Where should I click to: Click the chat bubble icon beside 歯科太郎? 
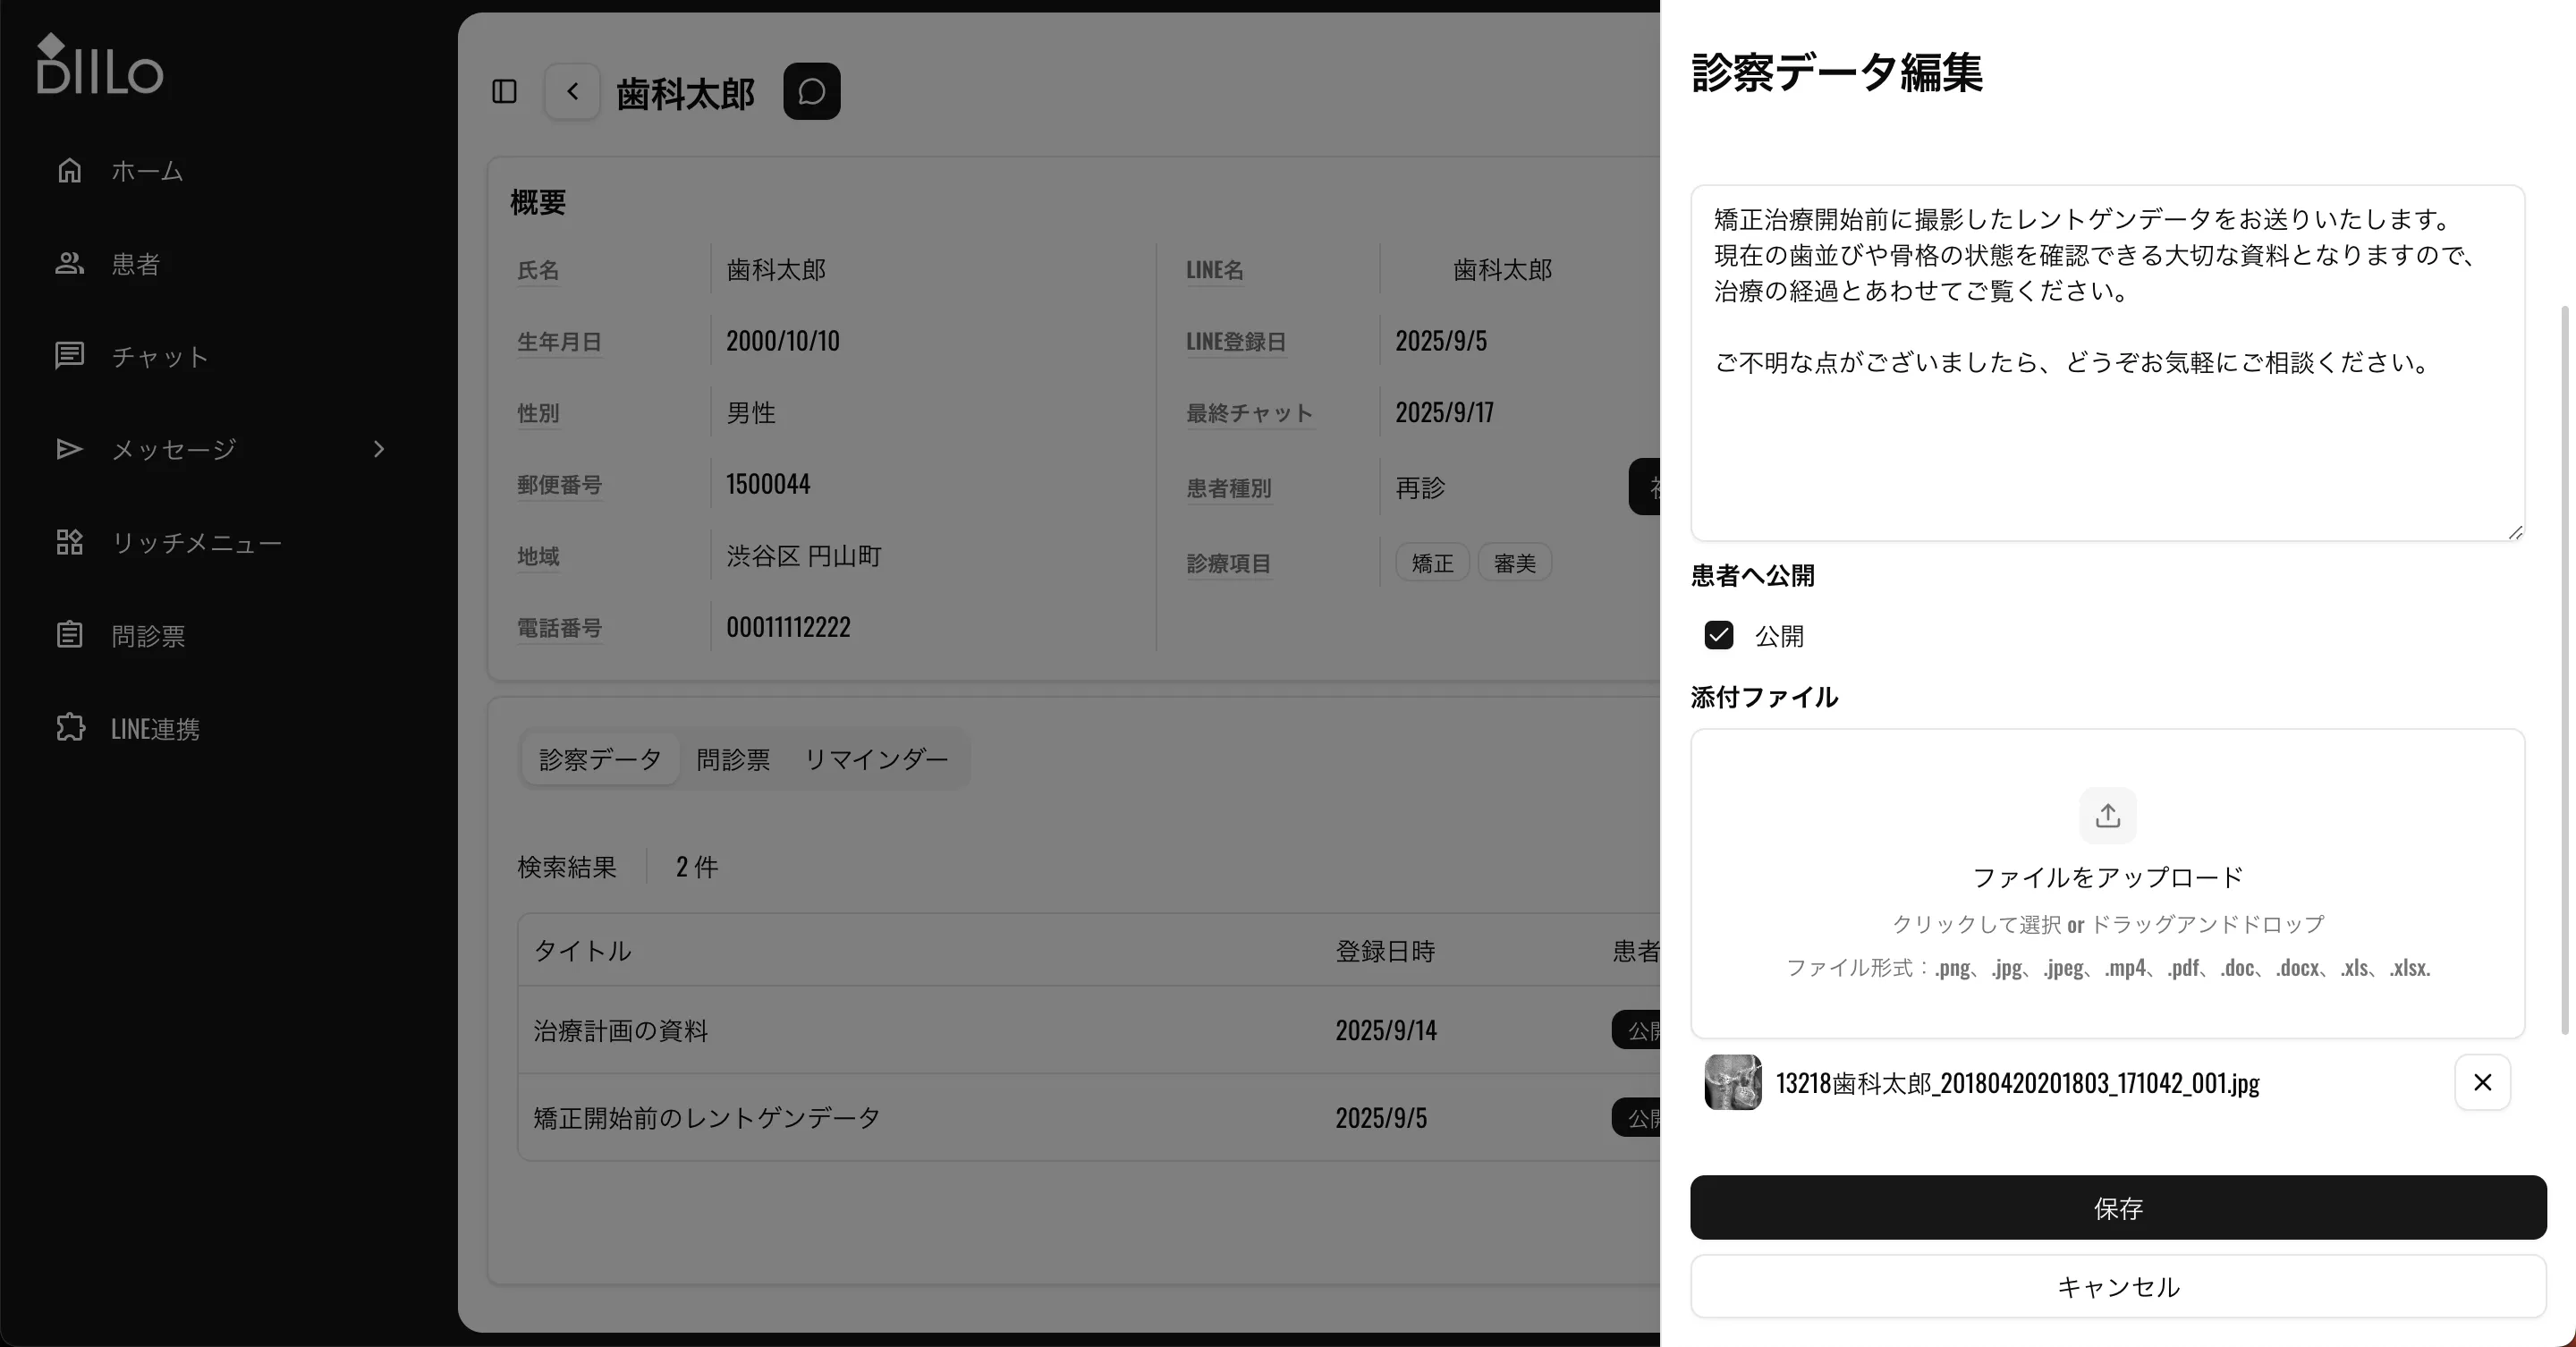(811, 91)
